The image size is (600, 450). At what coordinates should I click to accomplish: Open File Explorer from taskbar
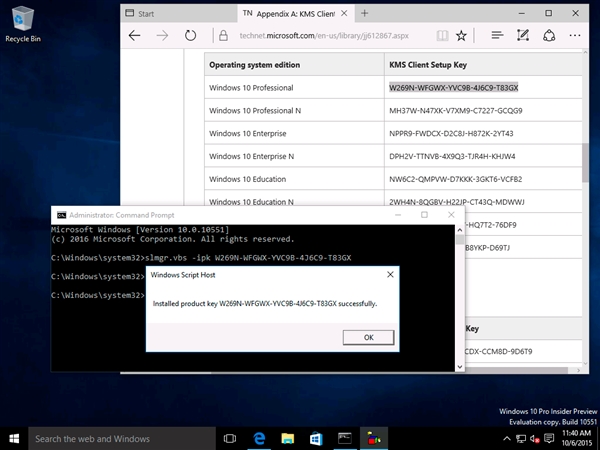click(x=286, y=438)
